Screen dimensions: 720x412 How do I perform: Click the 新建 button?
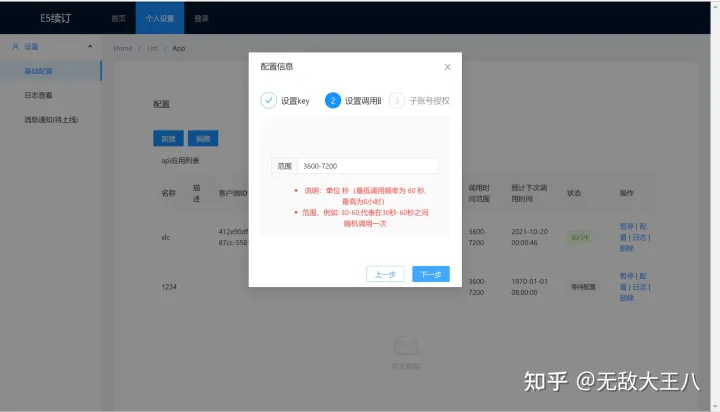point(167,139)
